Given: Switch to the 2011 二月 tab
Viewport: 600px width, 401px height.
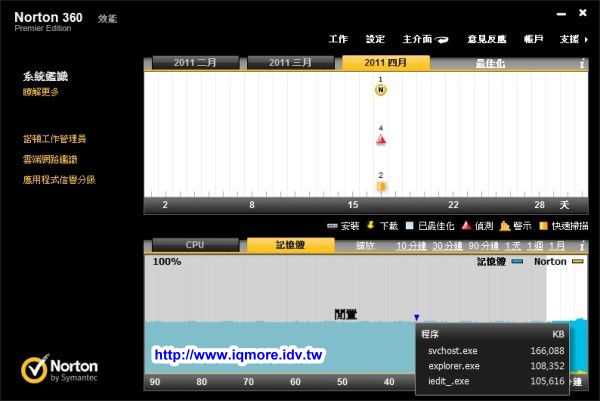Looking at the screenshot, I should tap(195, 63).
